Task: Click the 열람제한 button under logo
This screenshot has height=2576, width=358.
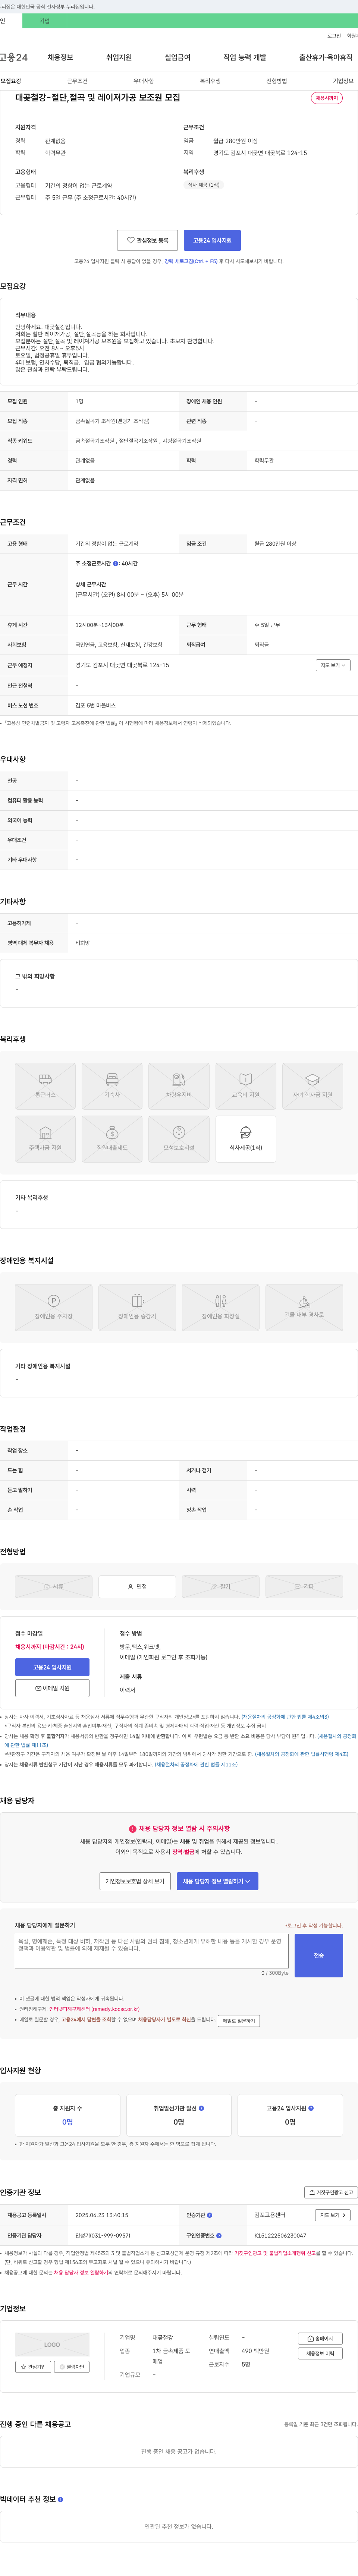Action: coord(72,2367)
